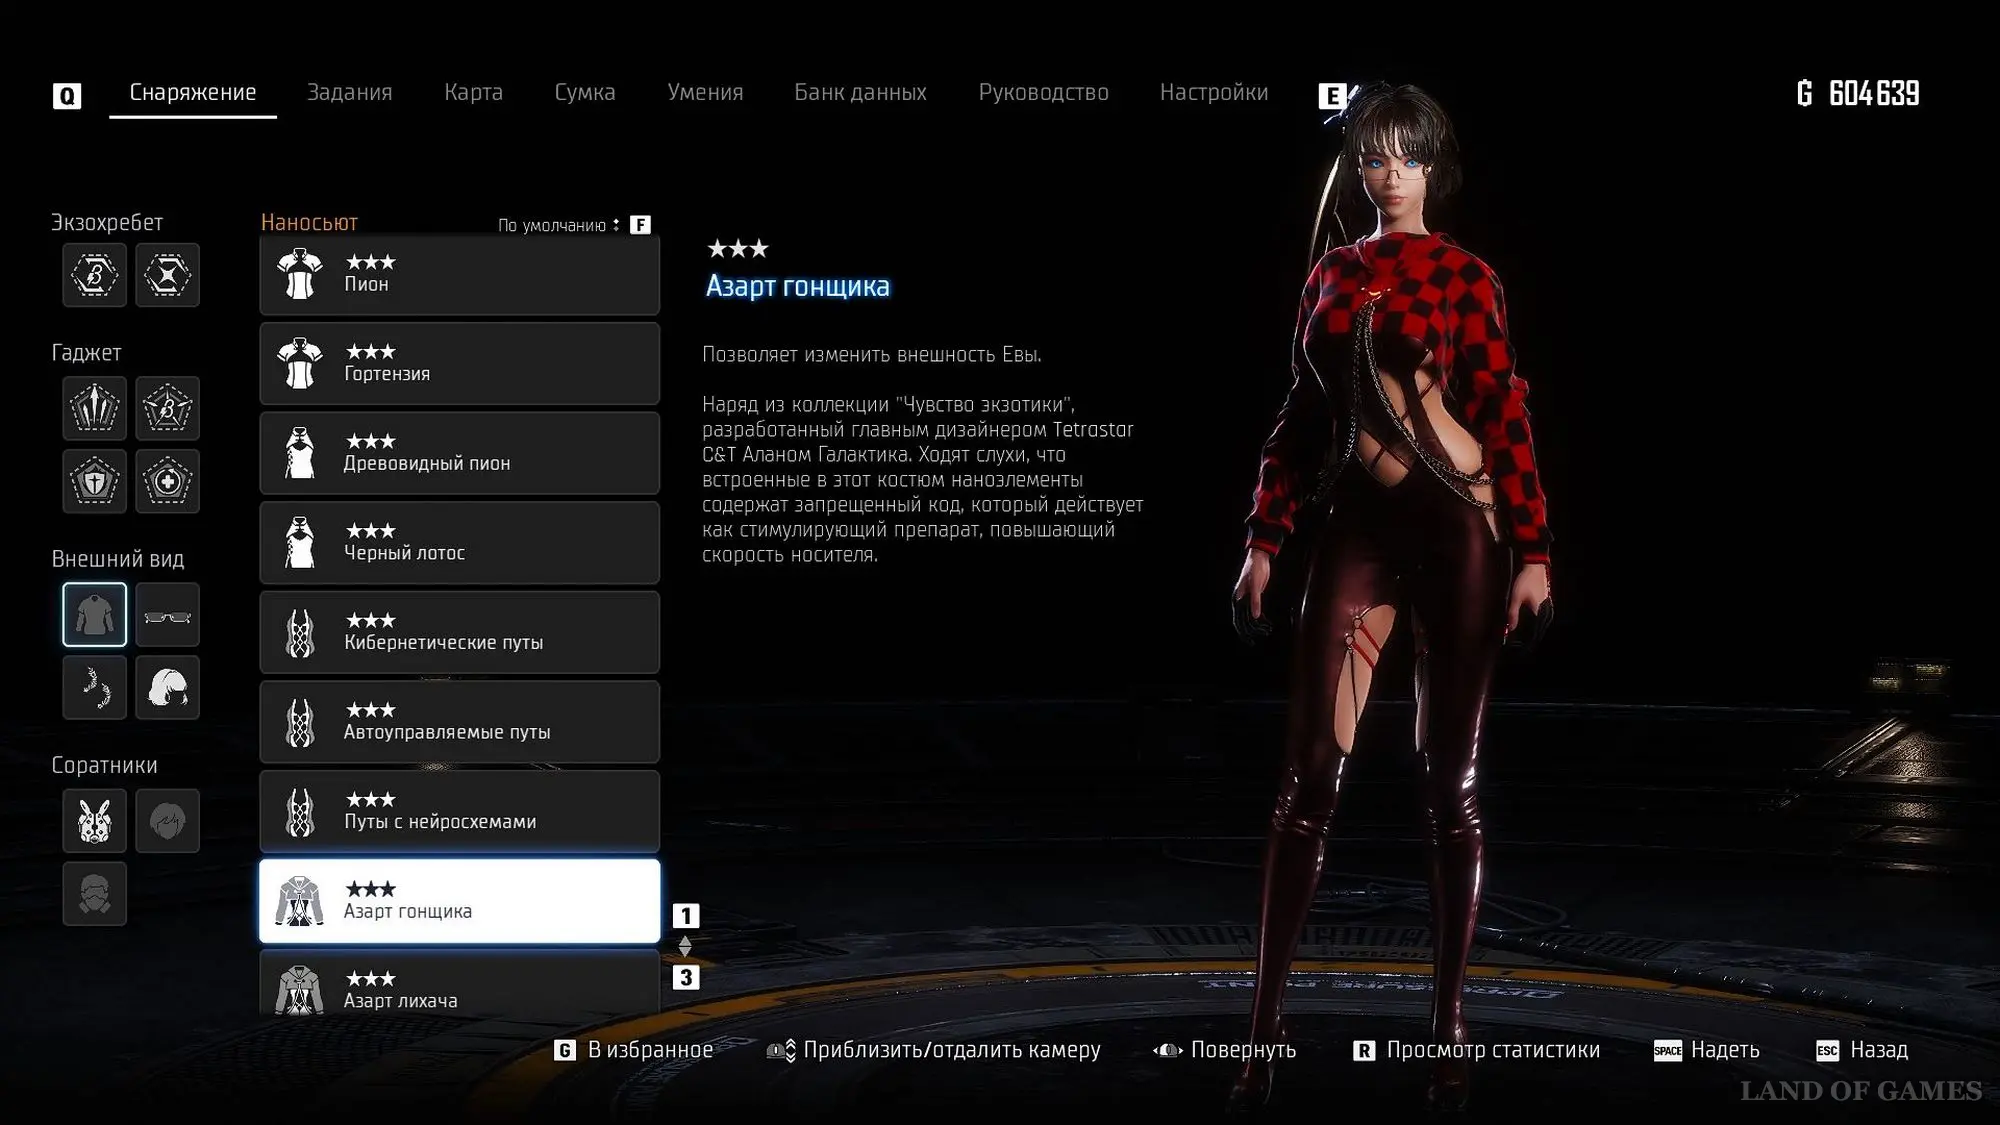Select the Путы с нейросхемами row

point(459,811)
